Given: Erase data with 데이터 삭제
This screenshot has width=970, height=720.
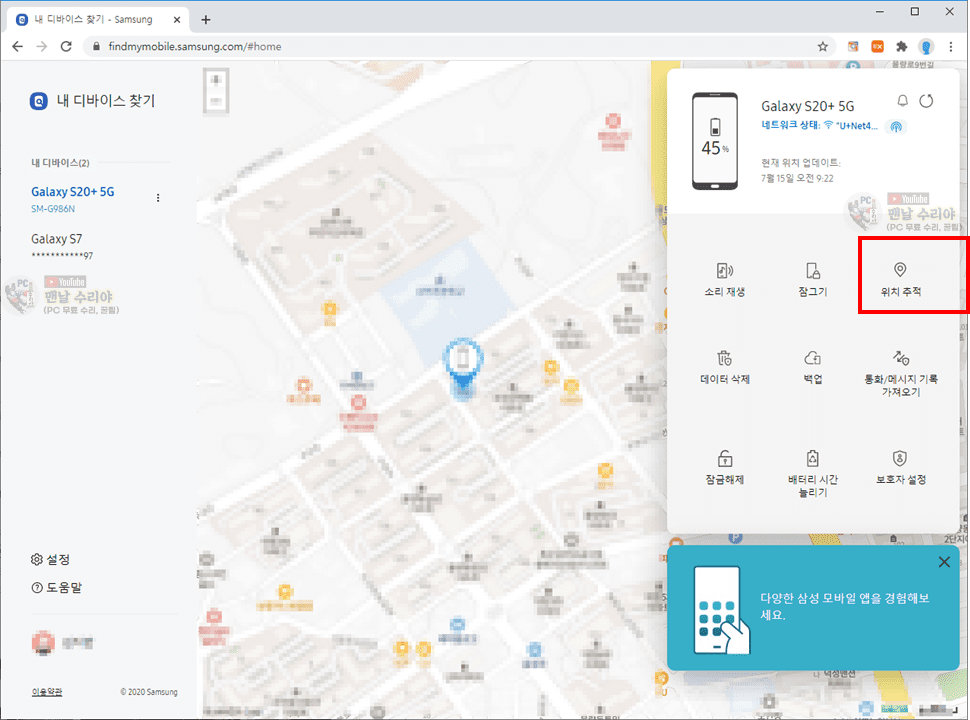Looking at the screenshot, I should [x=724, y=367].
